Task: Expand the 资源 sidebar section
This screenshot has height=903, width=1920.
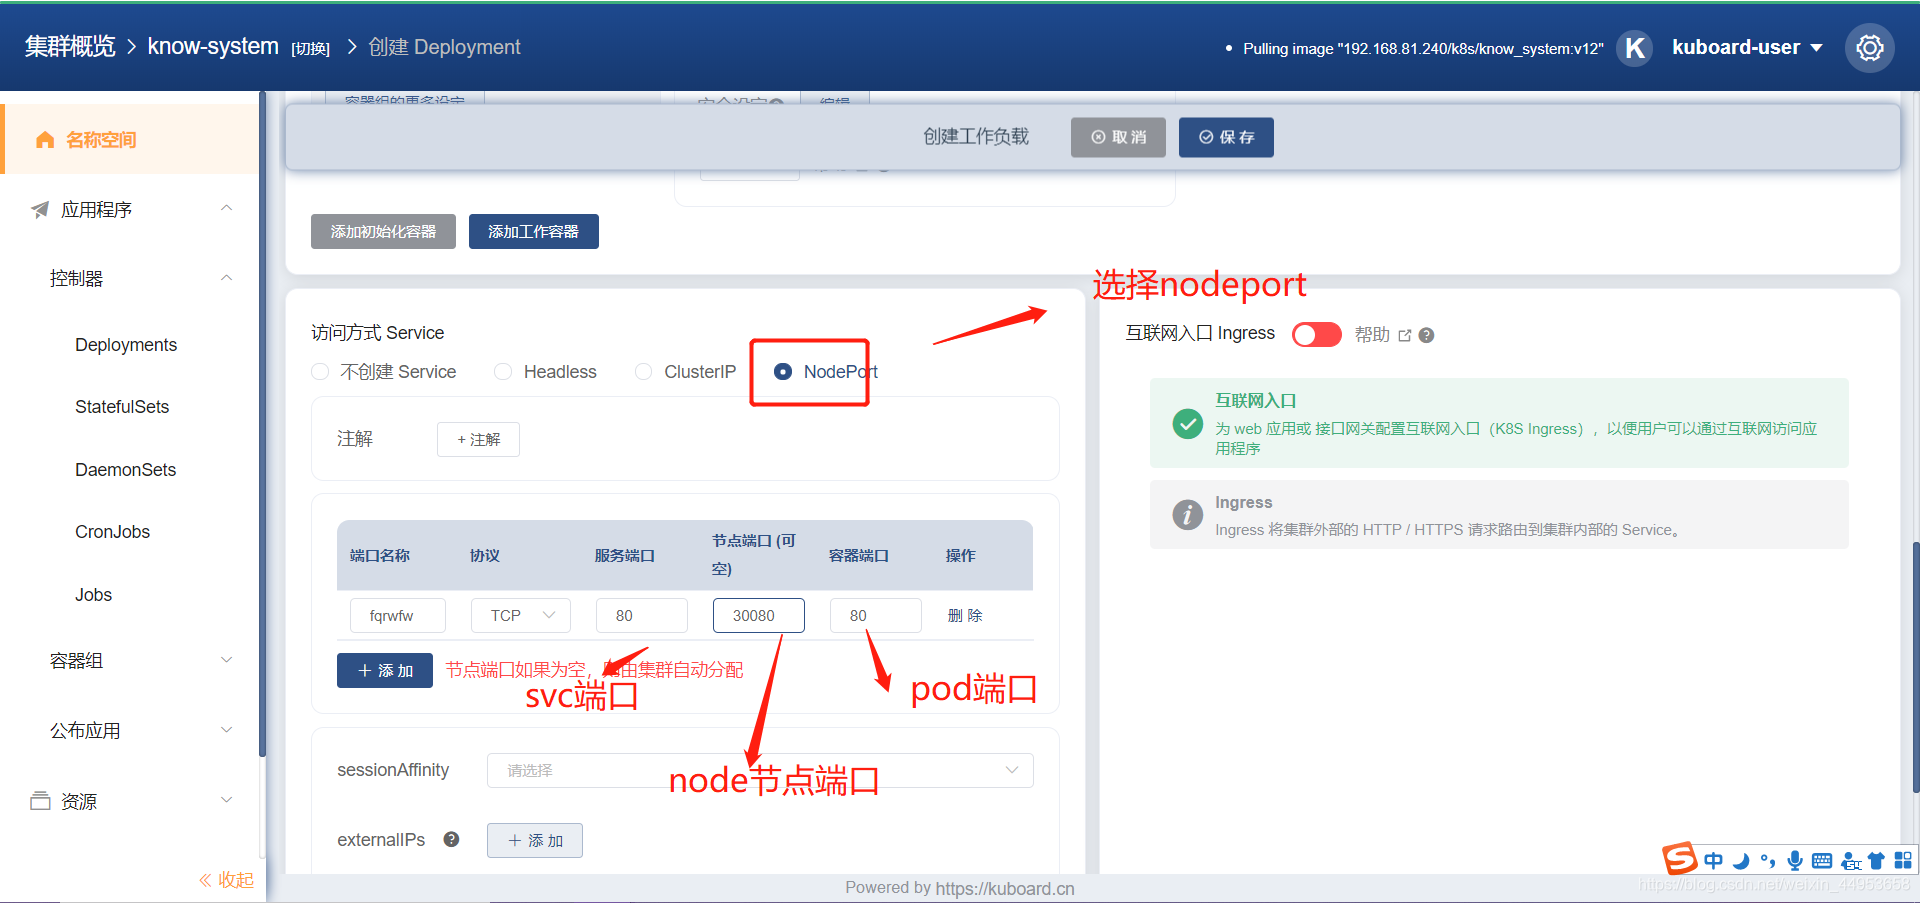Action: [227, 800]
